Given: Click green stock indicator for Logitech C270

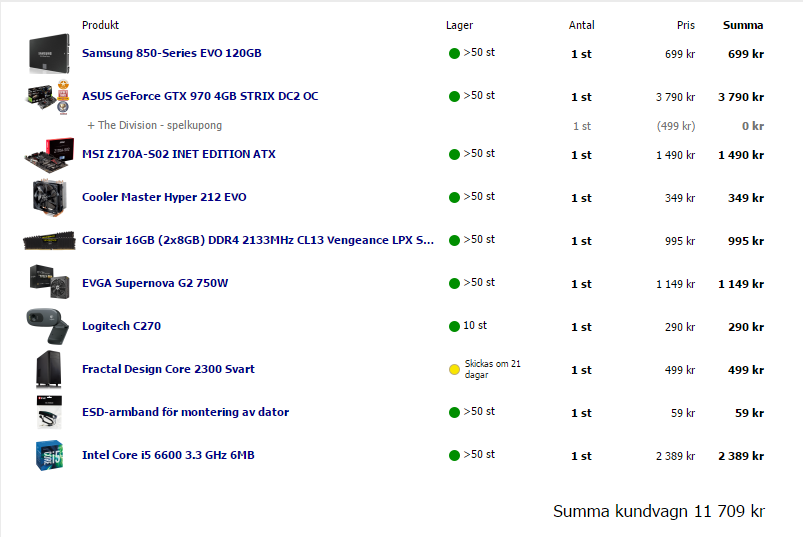Looking at the screenshot, I should coord(454,326).
